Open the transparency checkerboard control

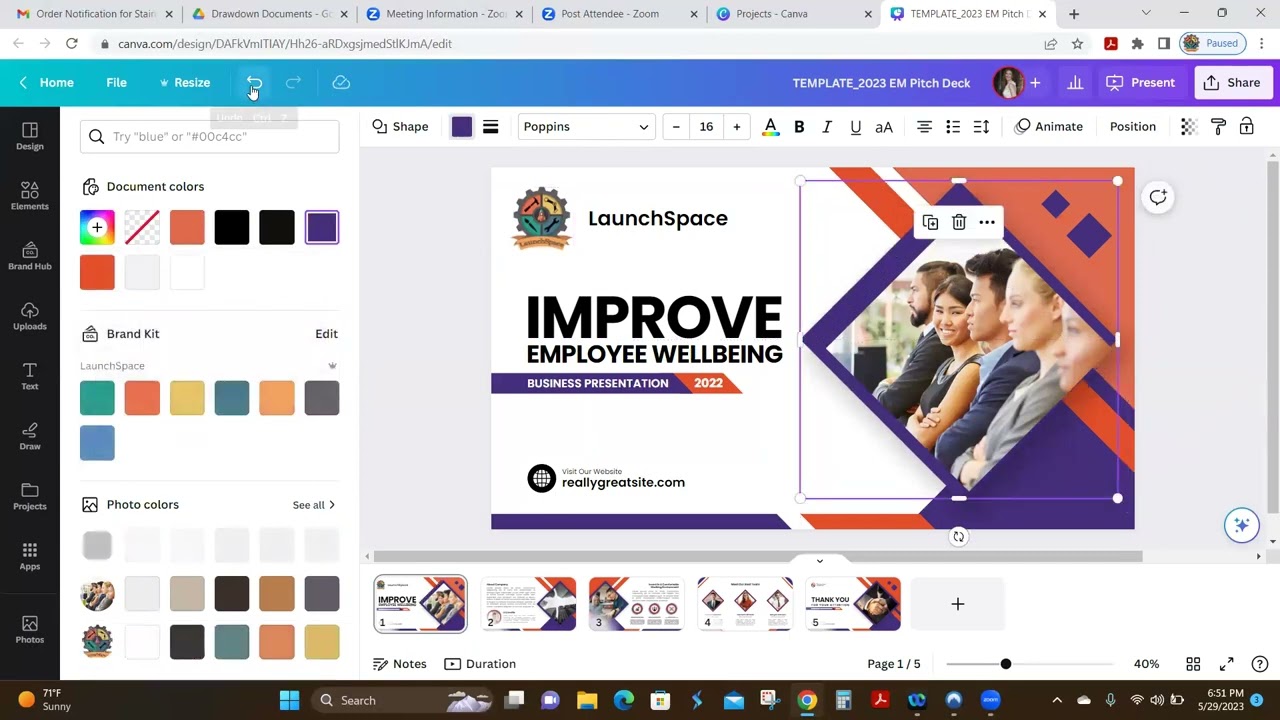tap(1188, 127)
